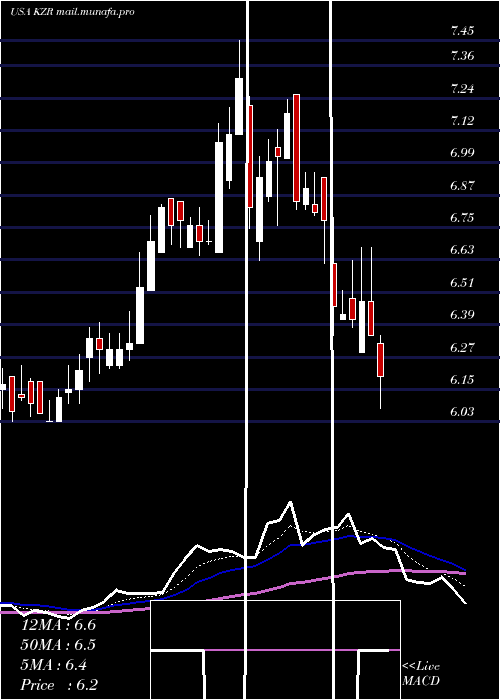500x700 pixels.
Task: Click the 6.27 price axis label
Action: (462, 347)
